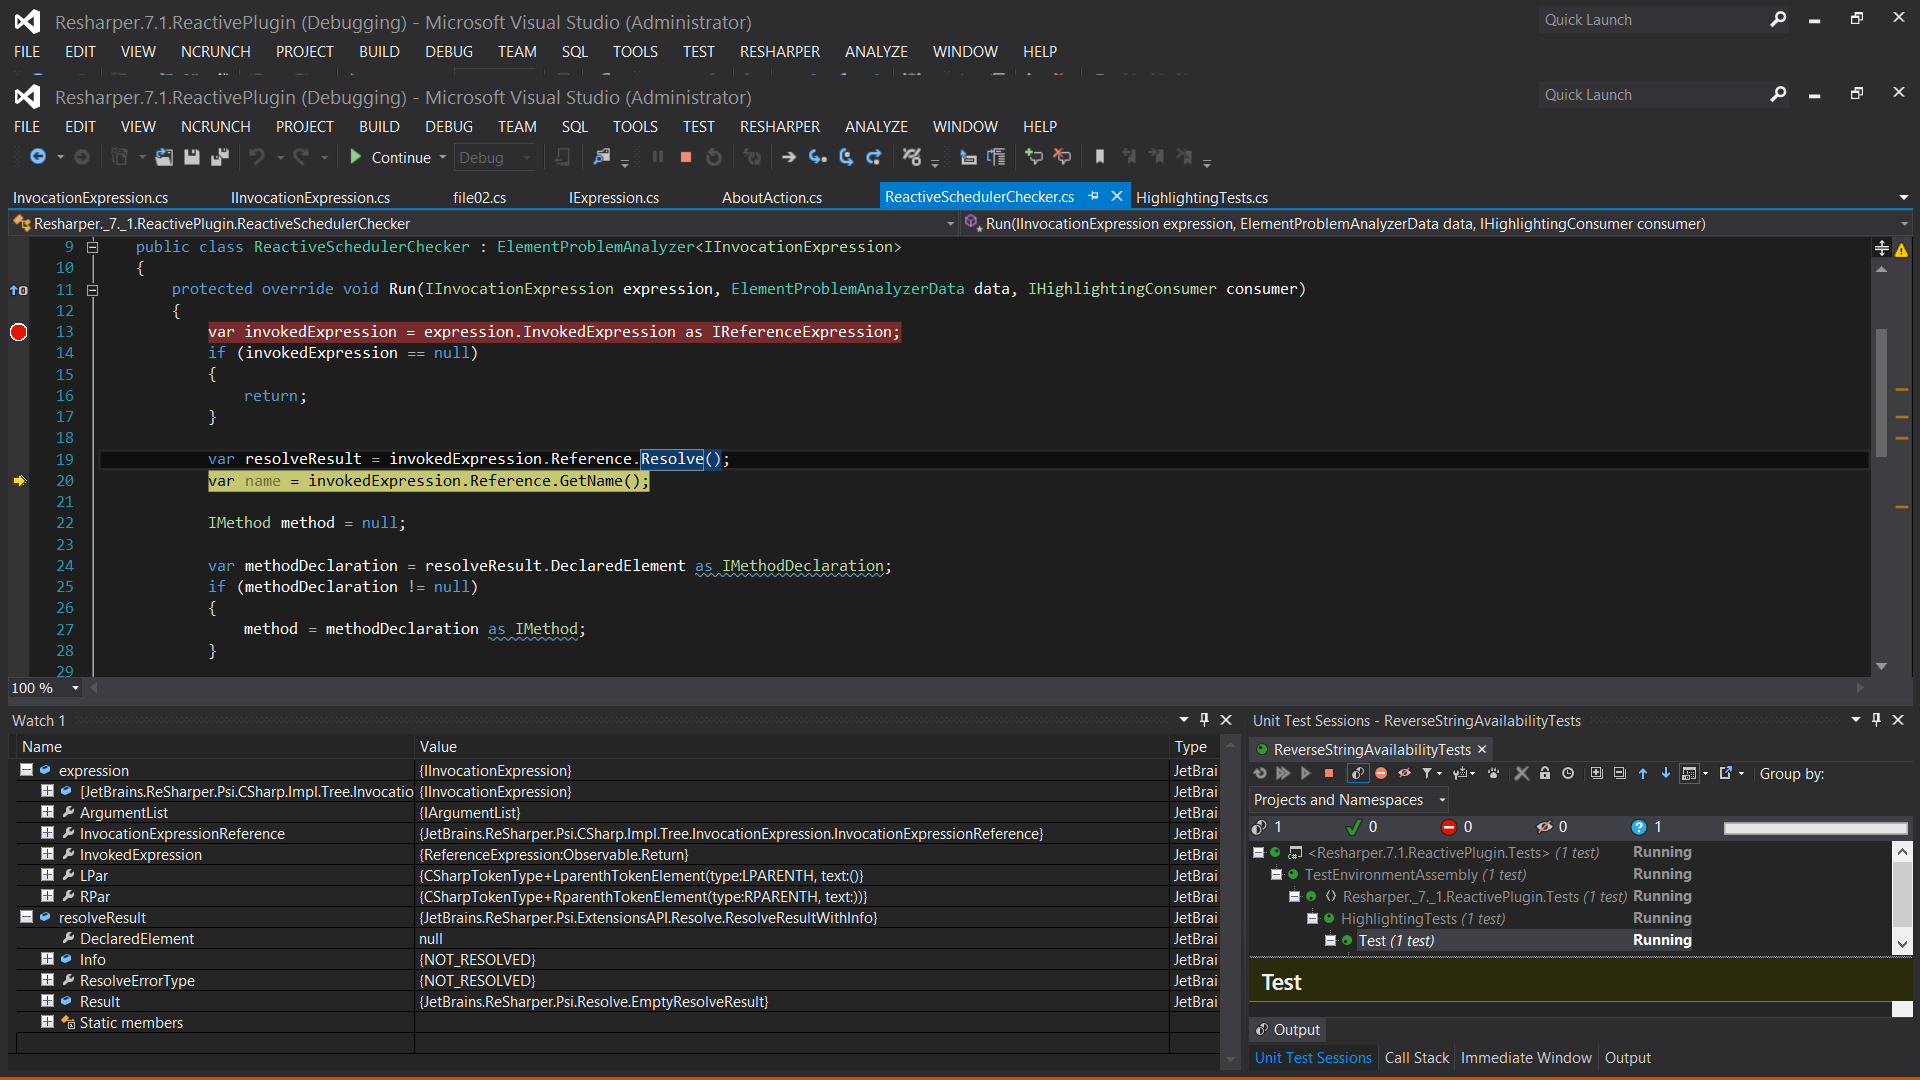Collapse HighlightingTests node in test tree
This screenshot has width=1920, height=1080.
pos(1313,918)
